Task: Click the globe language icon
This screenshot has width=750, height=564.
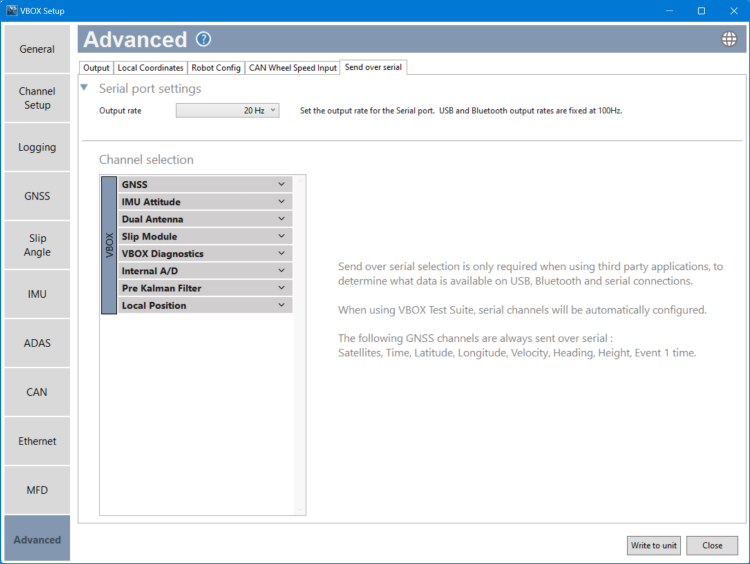Action: 729,39
